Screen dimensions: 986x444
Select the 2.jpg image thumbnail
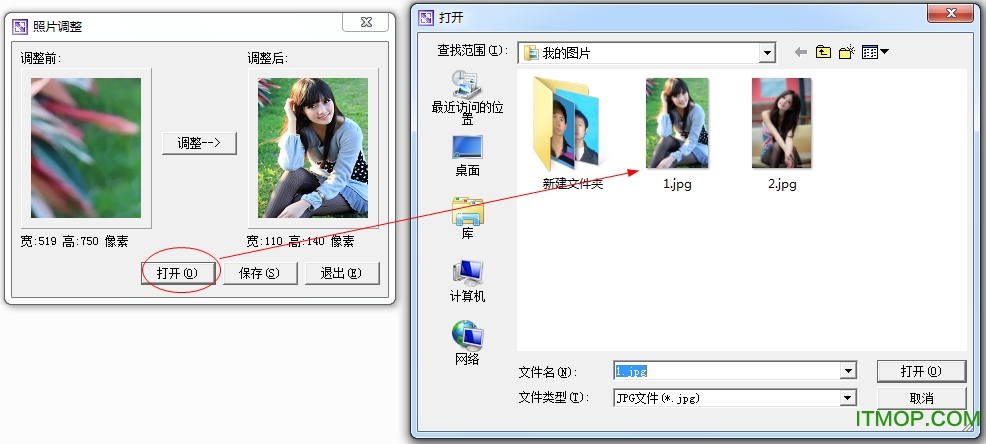pyautogui.click(x=781, y=125)
